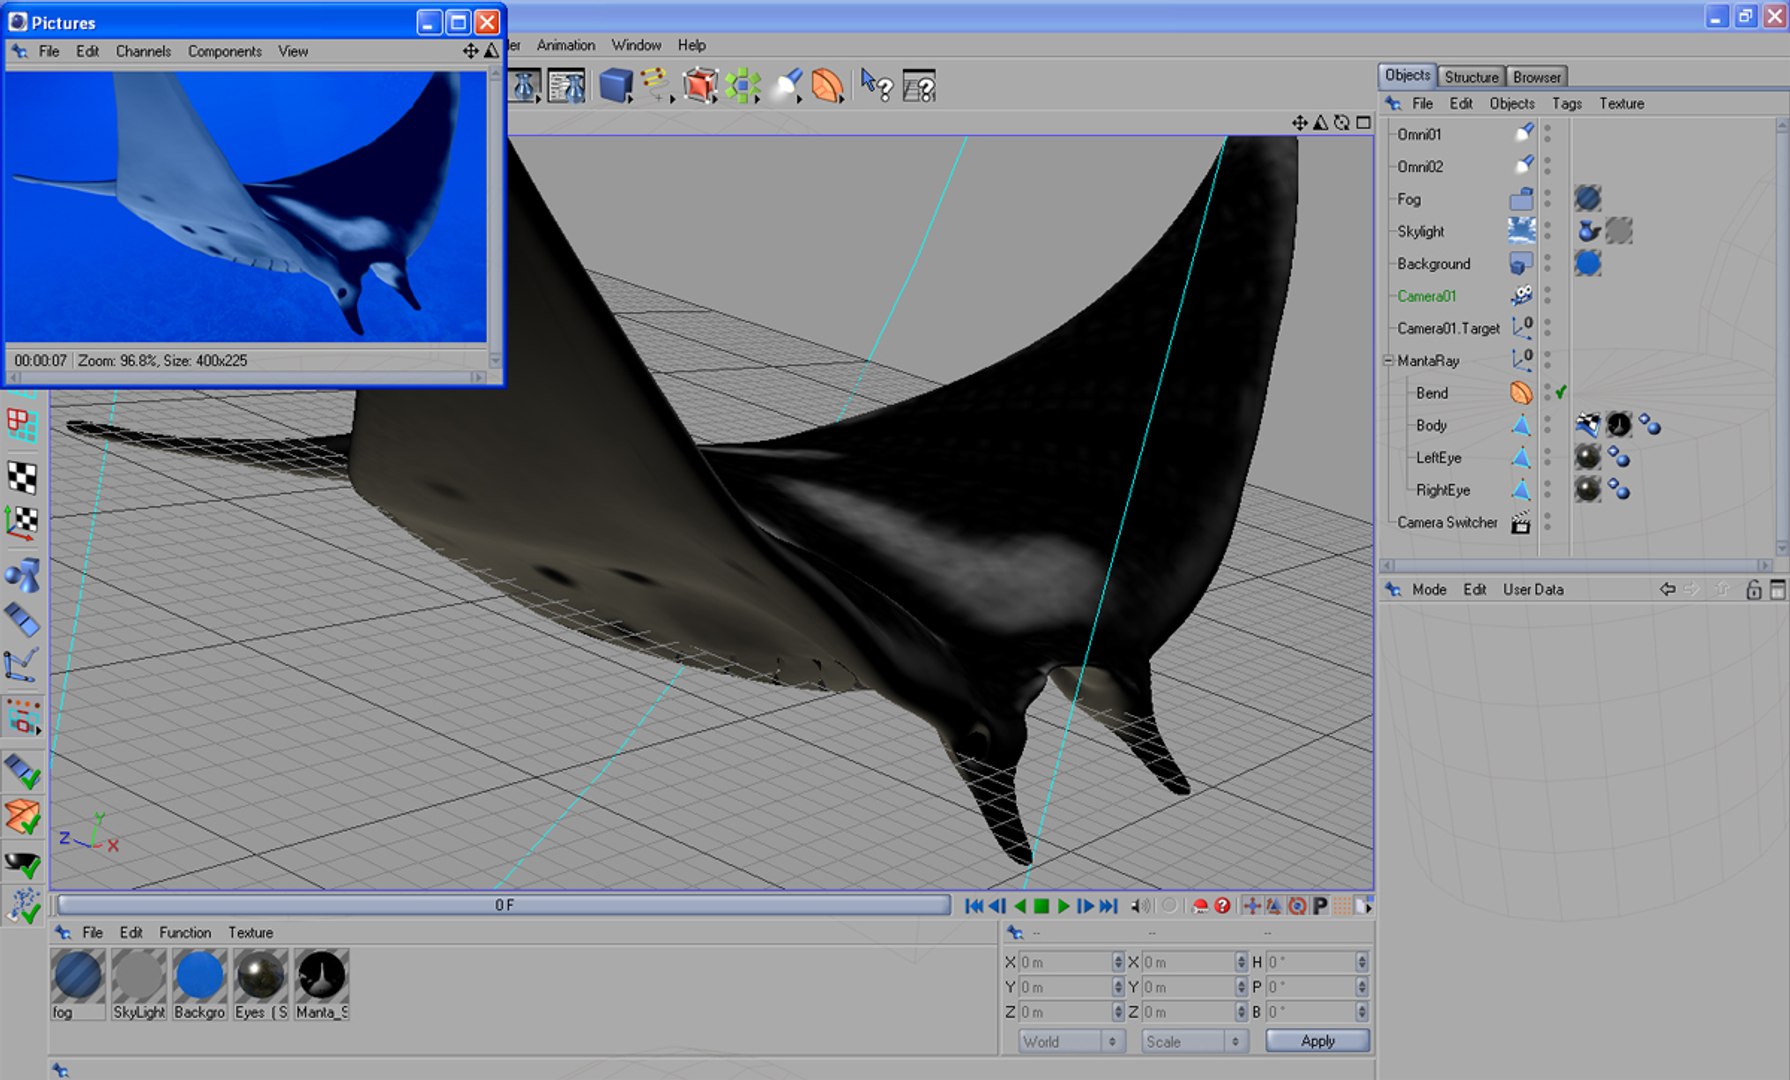
Task: Toggle visibility dots for Skylight object
Action: (x=1547, y=231)
